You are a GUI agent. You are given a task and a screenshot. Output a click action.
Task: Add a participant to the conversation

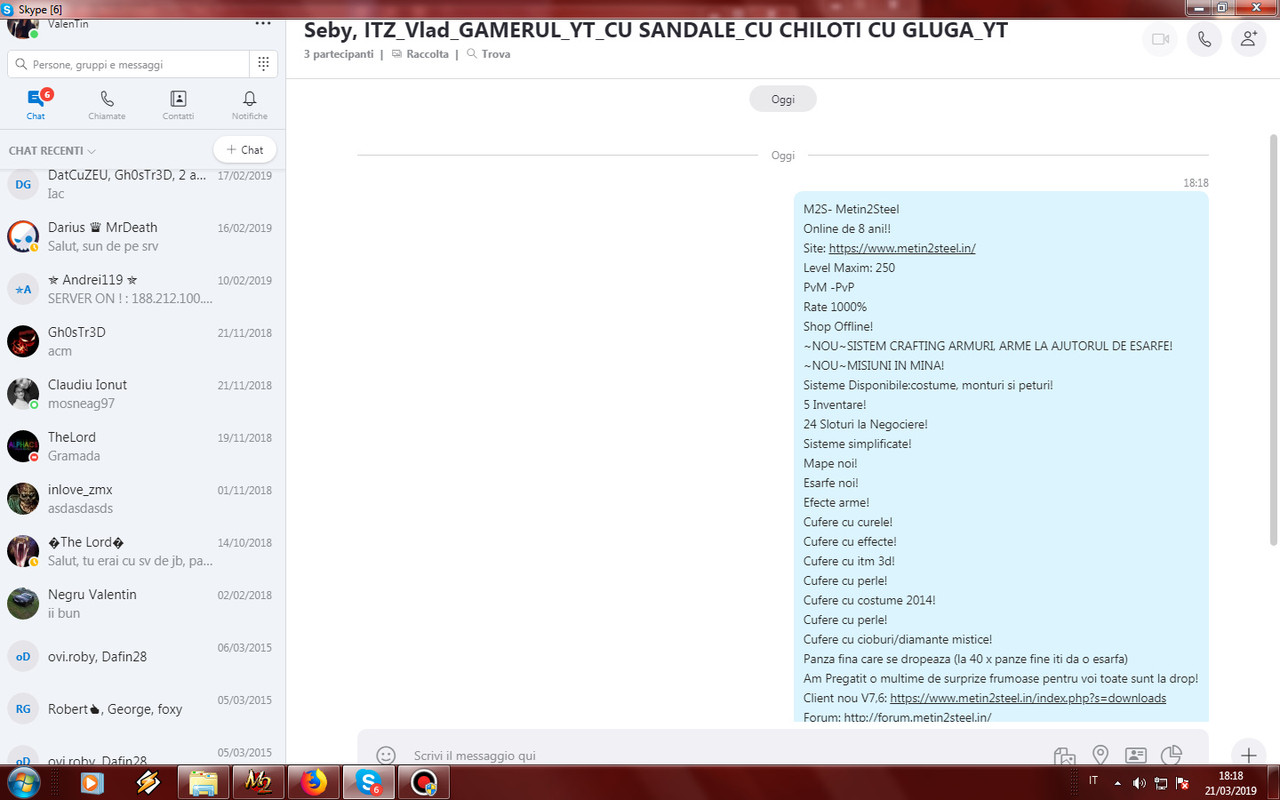tap(1248, 39)
